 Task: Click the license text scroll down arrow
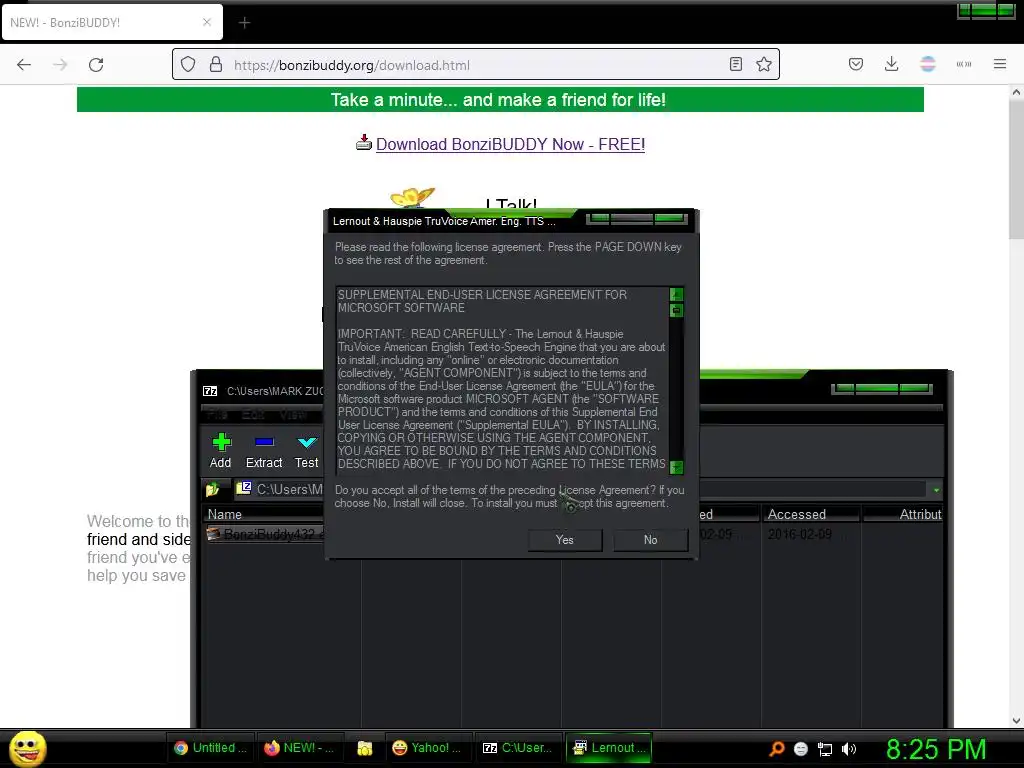click(x=677, y=467)
